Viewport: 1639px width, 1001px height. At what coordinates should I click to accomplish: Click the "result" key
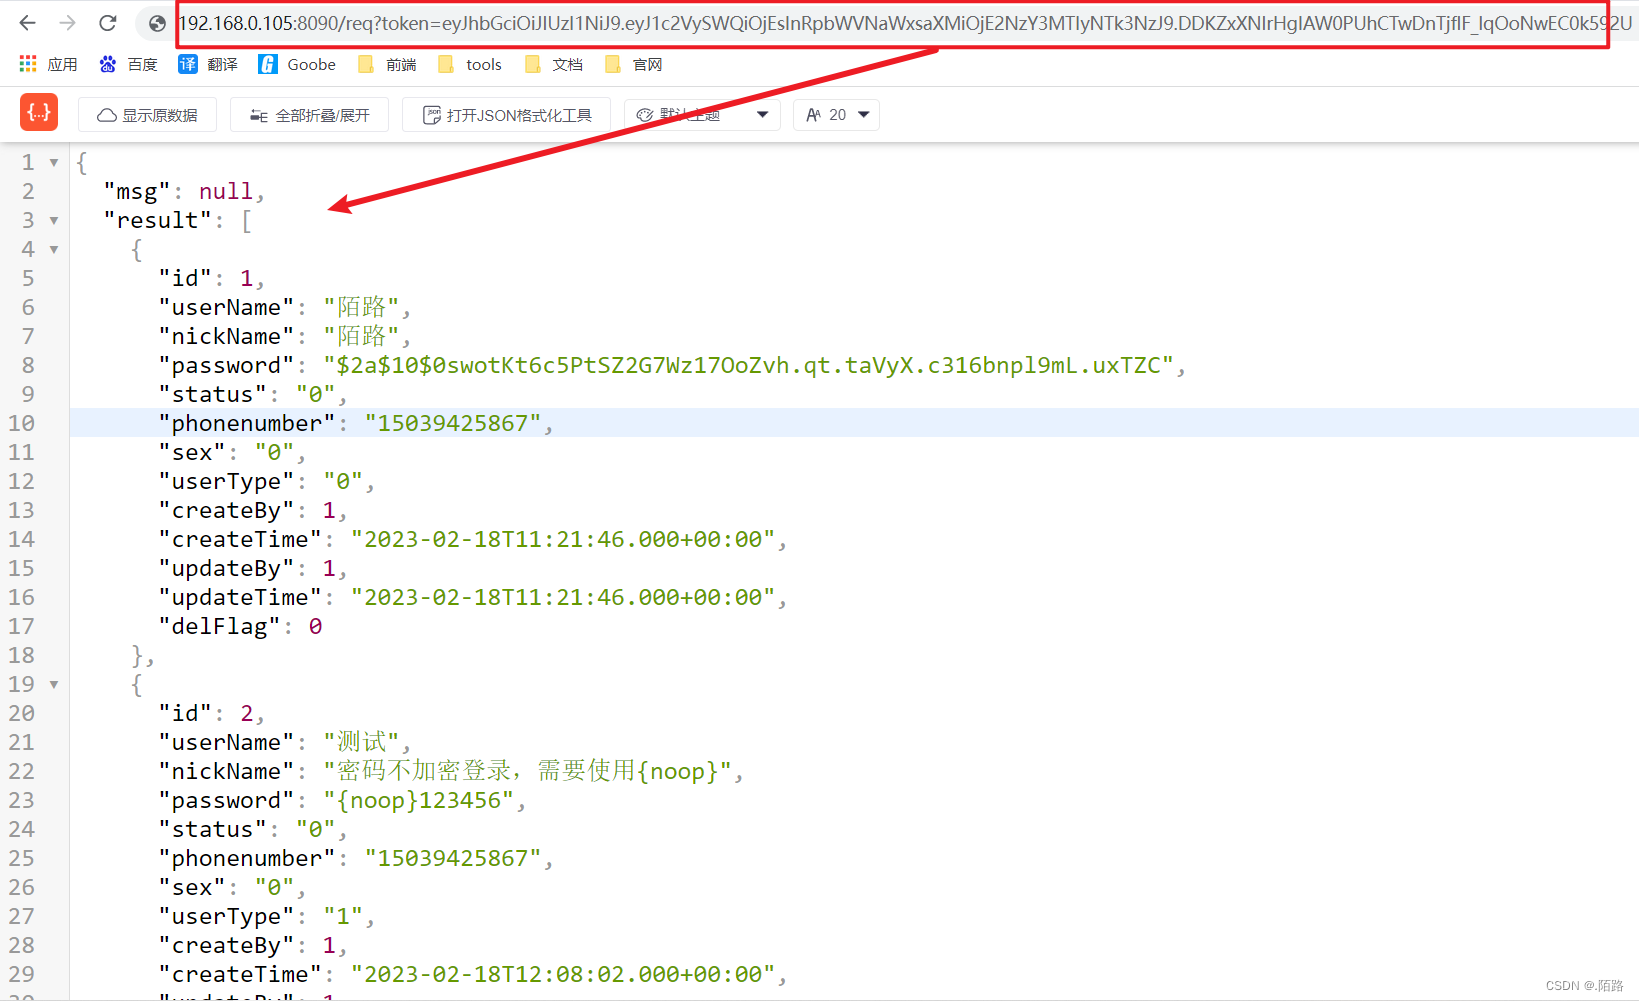pos(158,220)
